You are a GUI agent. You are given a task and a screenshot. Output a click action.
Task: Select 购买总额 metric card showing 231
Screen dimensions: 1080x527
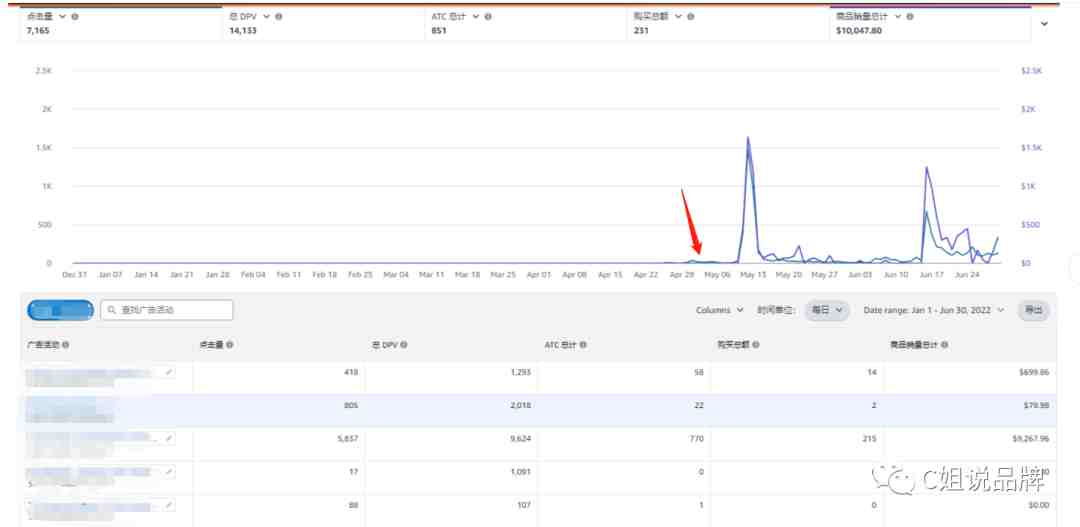pos(729,23)
